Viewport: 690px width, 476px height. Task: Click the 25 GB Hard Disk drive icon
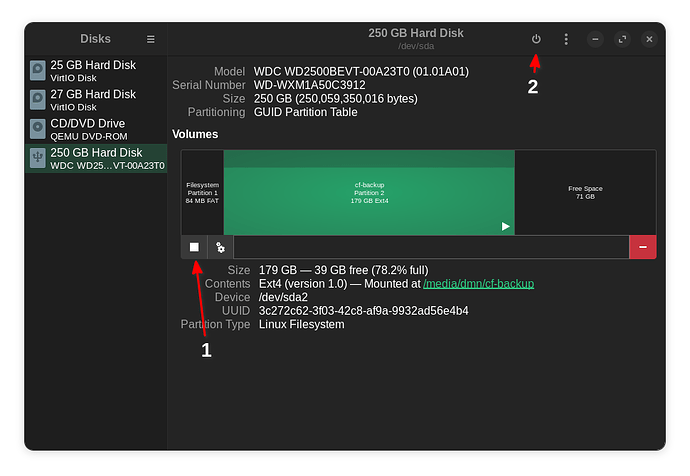click(38, 70)
